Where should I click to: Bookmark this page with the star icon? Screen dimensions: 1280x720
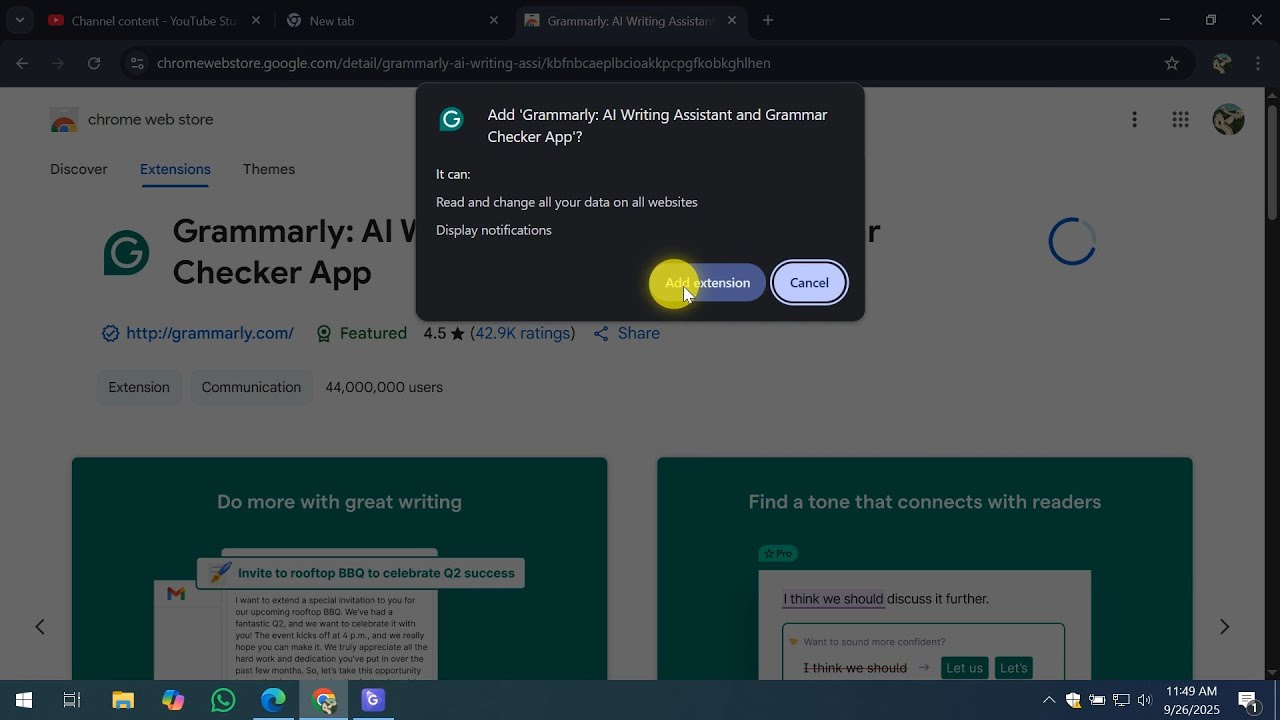pyautogui.click(x=1172, y=63)
